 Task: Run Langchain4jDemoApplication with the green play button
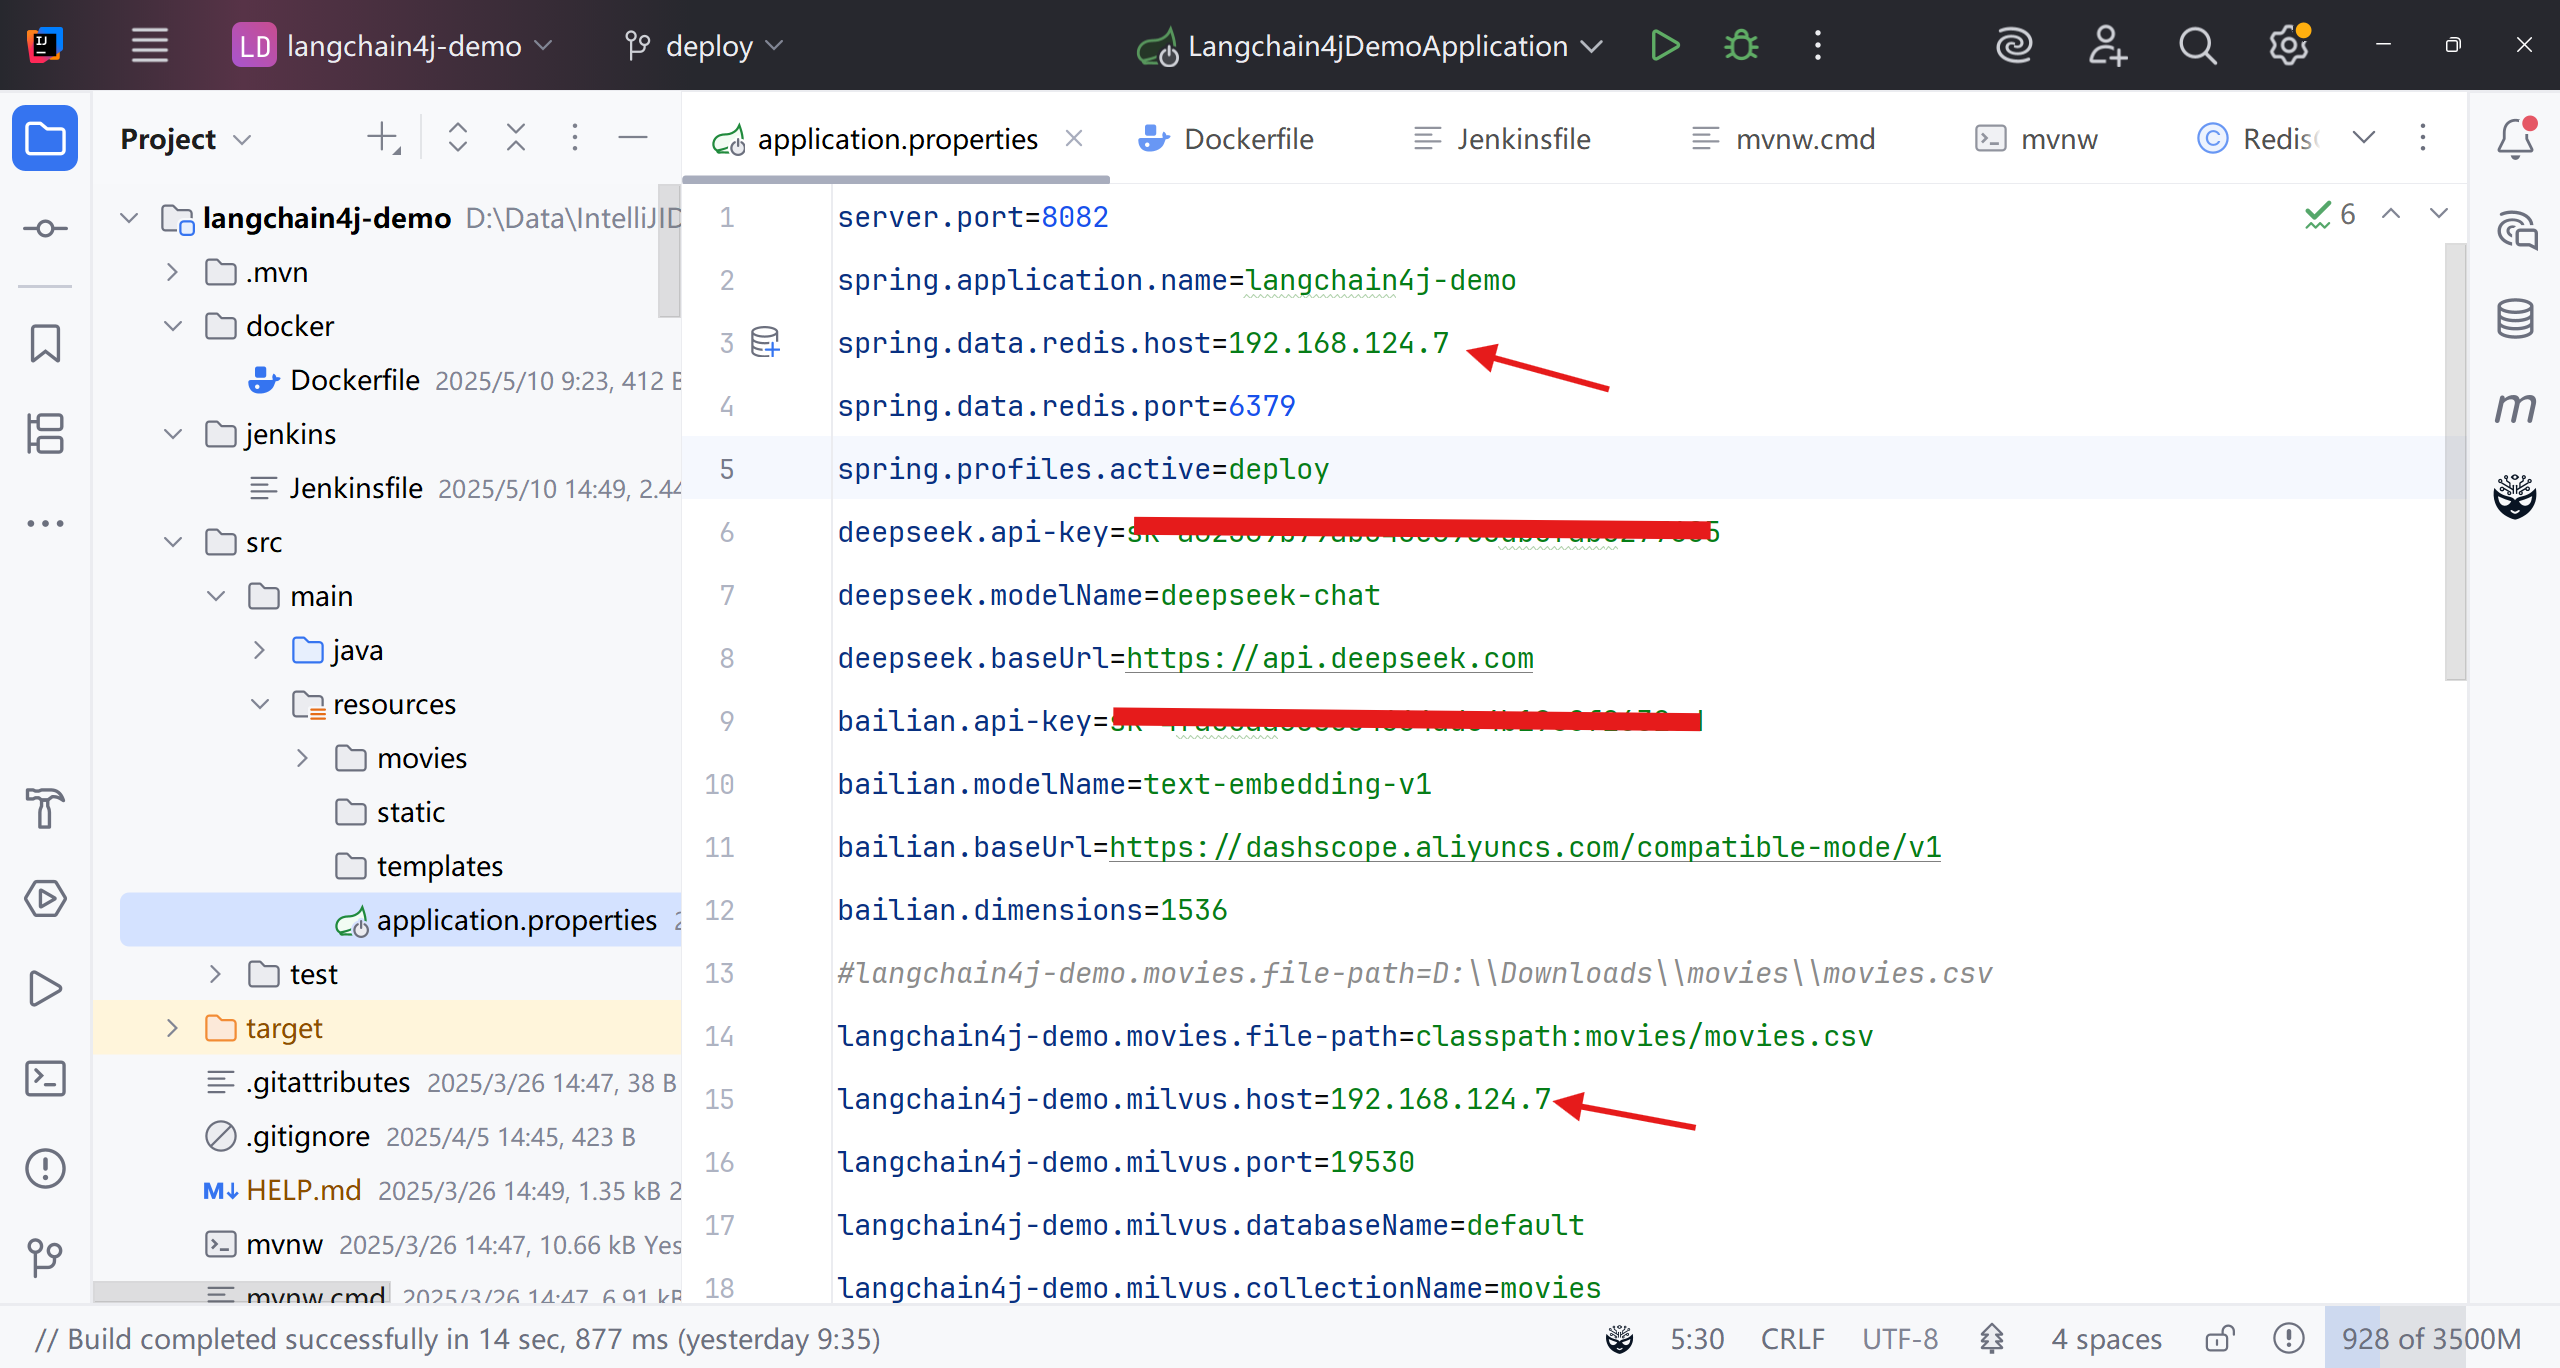coord(1665,46)
